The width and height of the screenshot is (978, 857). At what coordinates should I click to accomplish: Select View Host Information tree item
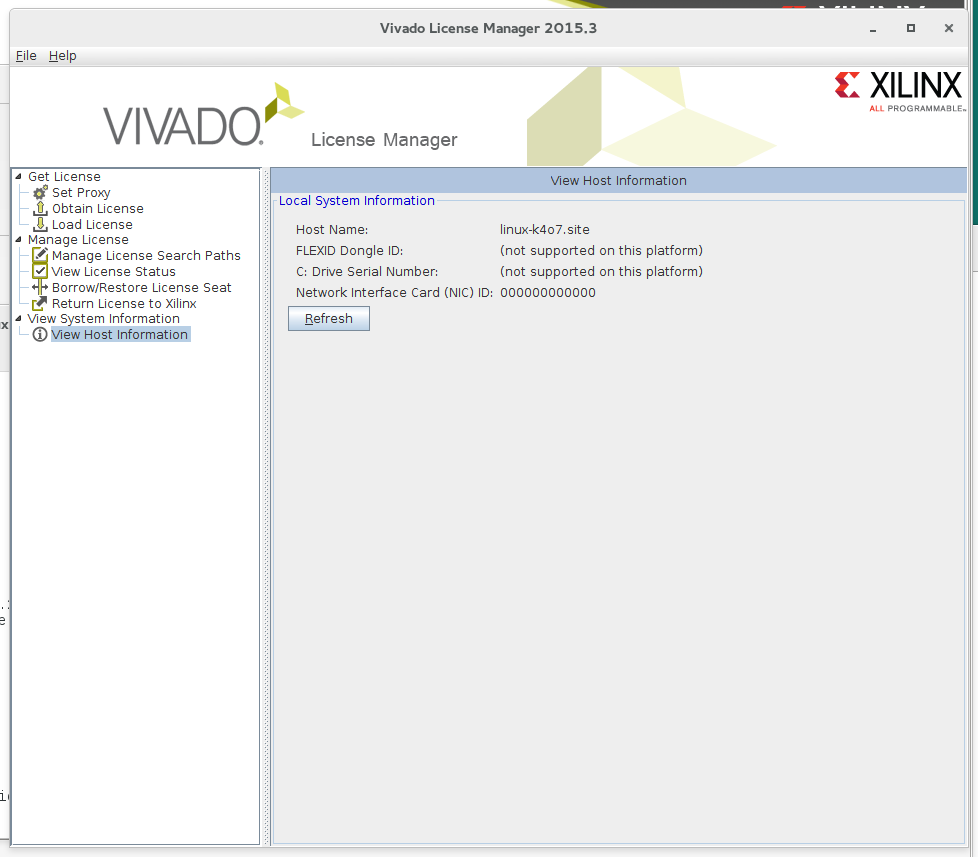(120, 334)
